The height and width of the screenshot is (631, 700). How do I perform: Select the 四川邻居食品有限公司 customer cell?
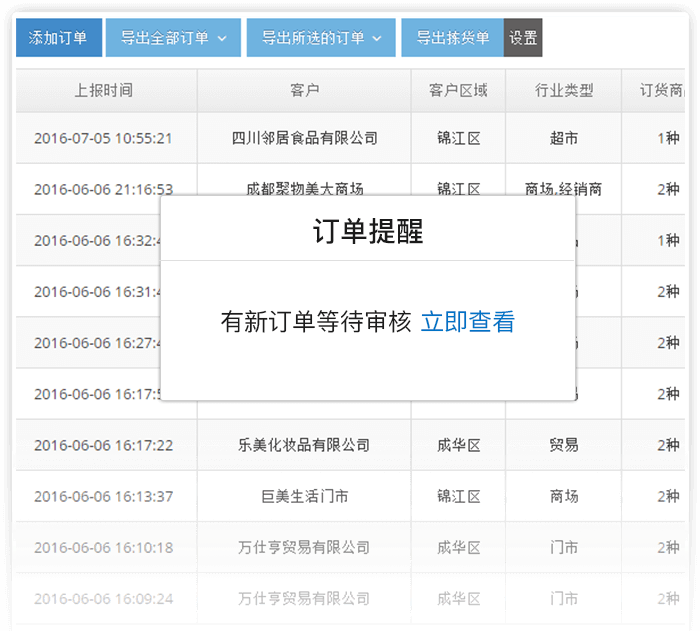[x=304, y=138]
